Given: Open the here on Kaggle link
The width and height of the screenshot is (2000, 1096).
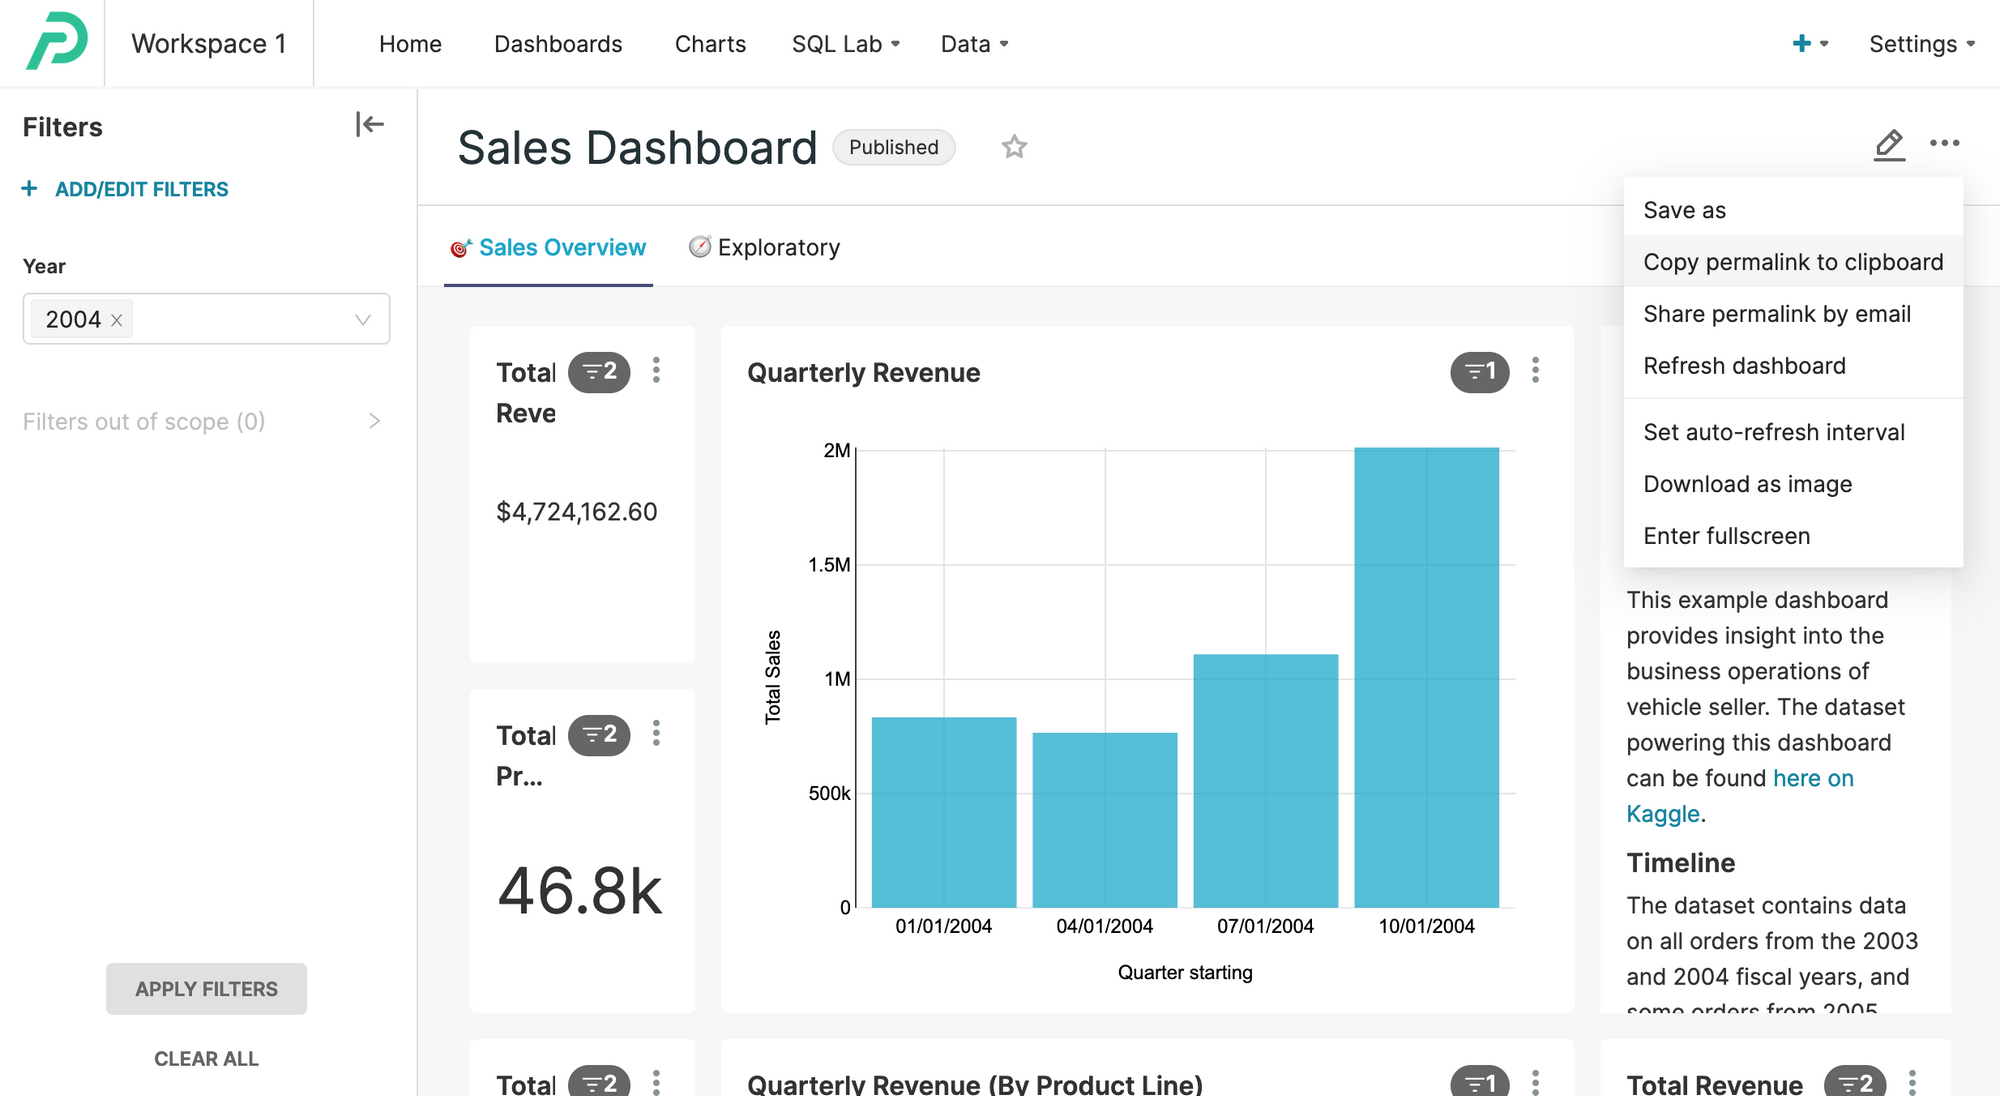Looking at the screenshot, I should pos(1812,778).
